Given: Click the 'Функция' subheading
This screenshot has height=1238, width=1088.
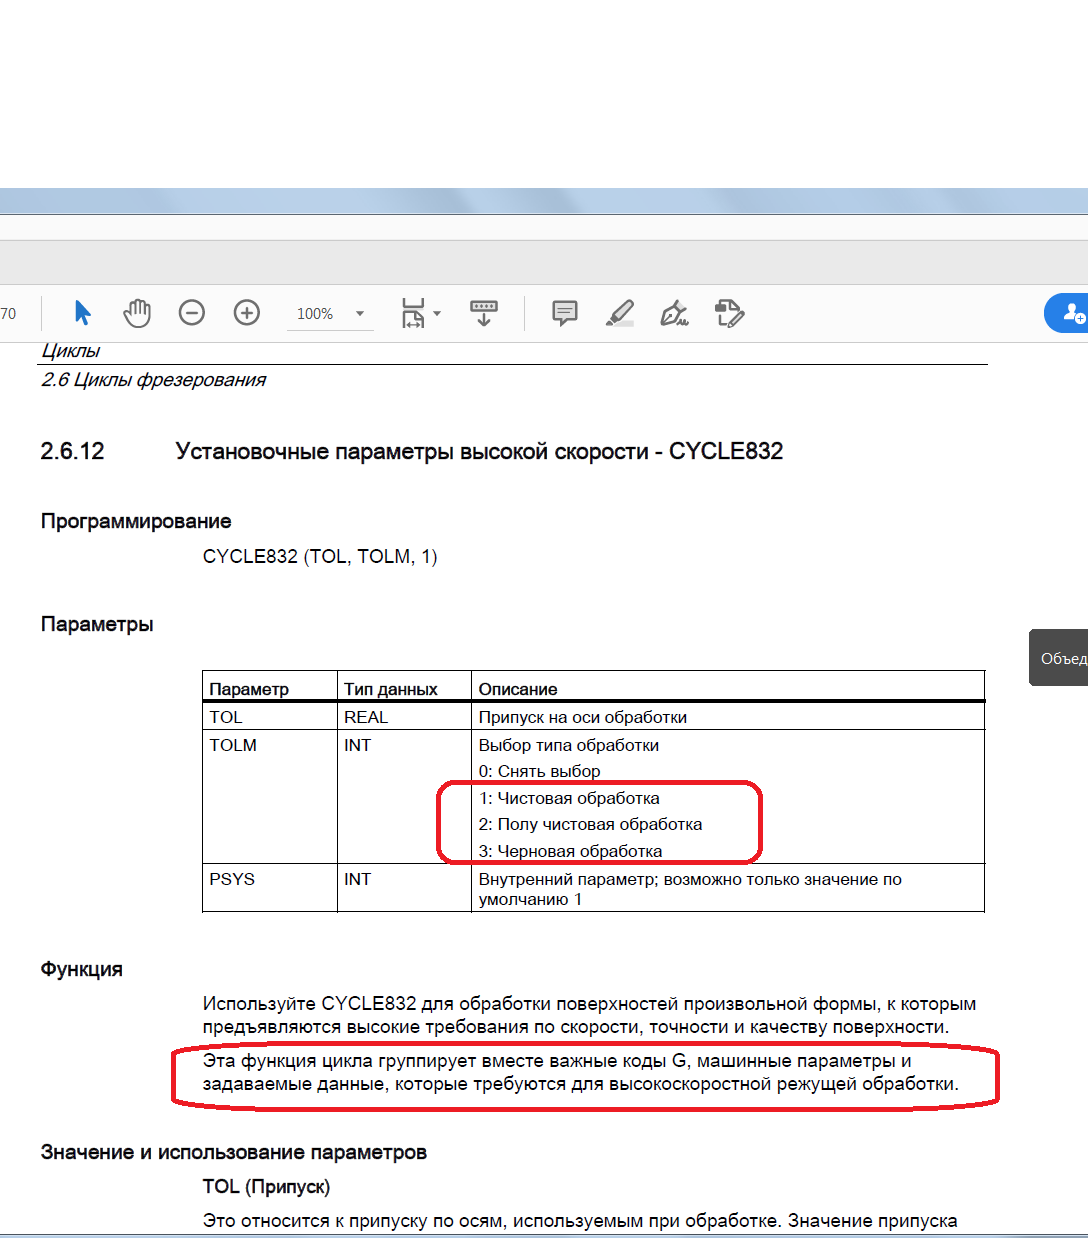Looking at the screenshot, I should click(81, 969).
